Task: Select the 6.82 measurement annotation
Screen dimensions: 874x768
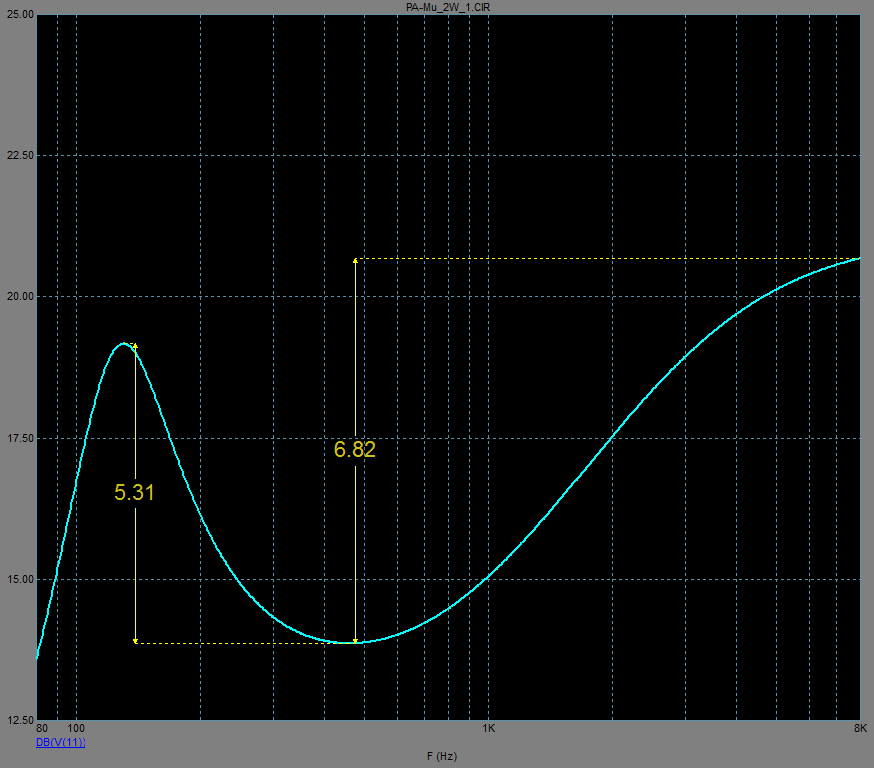Action: tap(355, 450)
